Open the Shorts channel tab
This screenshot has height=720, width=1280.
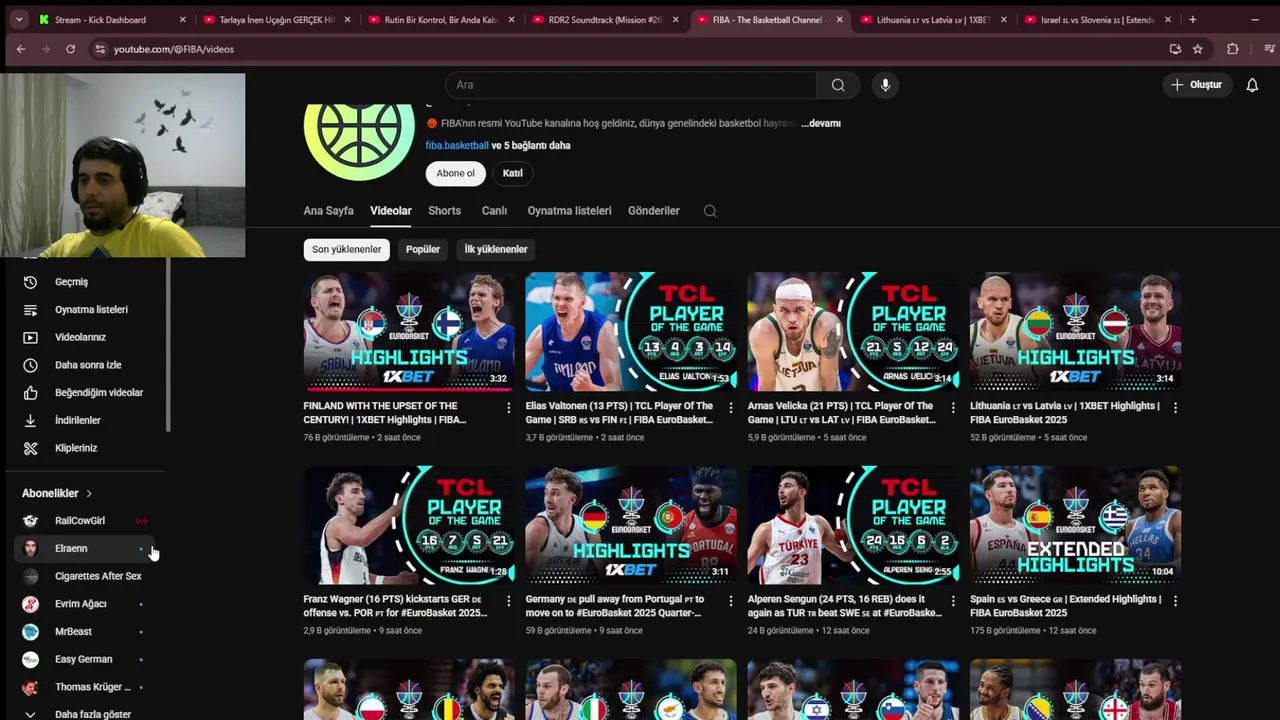point(444,211)
